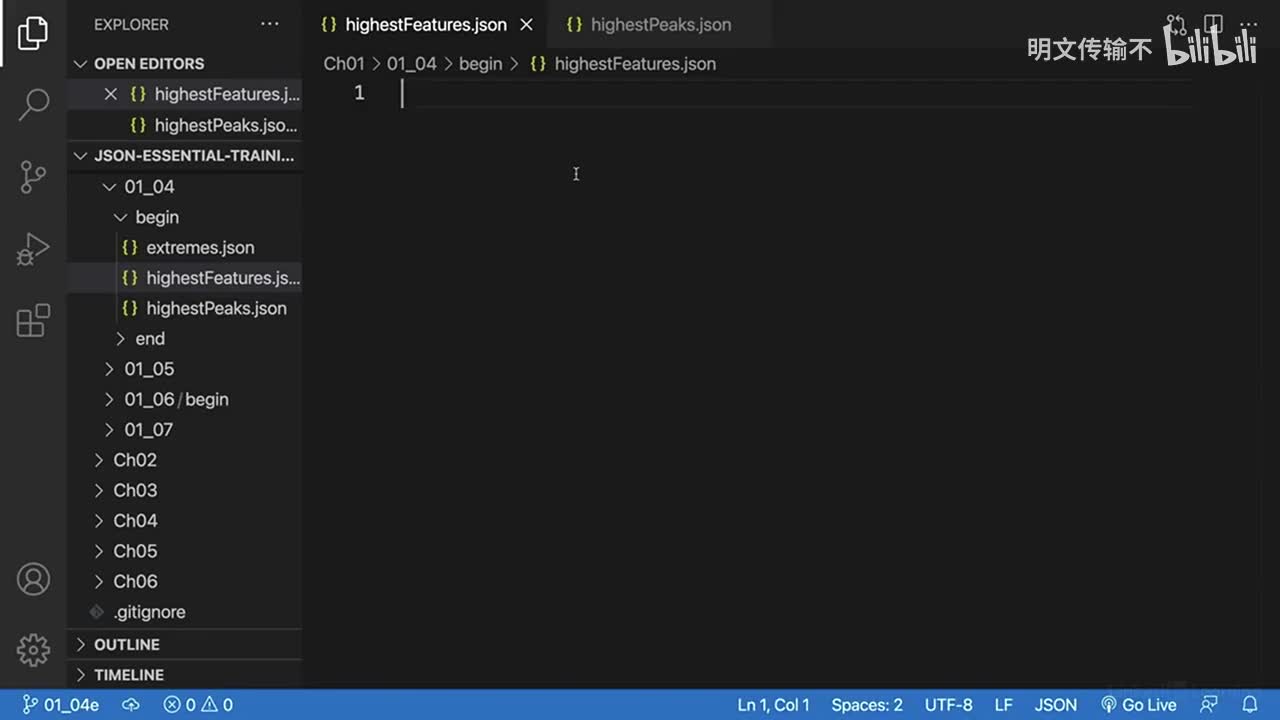Click the EXPLORER panel title
This screenshot has width=1280, height=720.
[x=131, y=24]
